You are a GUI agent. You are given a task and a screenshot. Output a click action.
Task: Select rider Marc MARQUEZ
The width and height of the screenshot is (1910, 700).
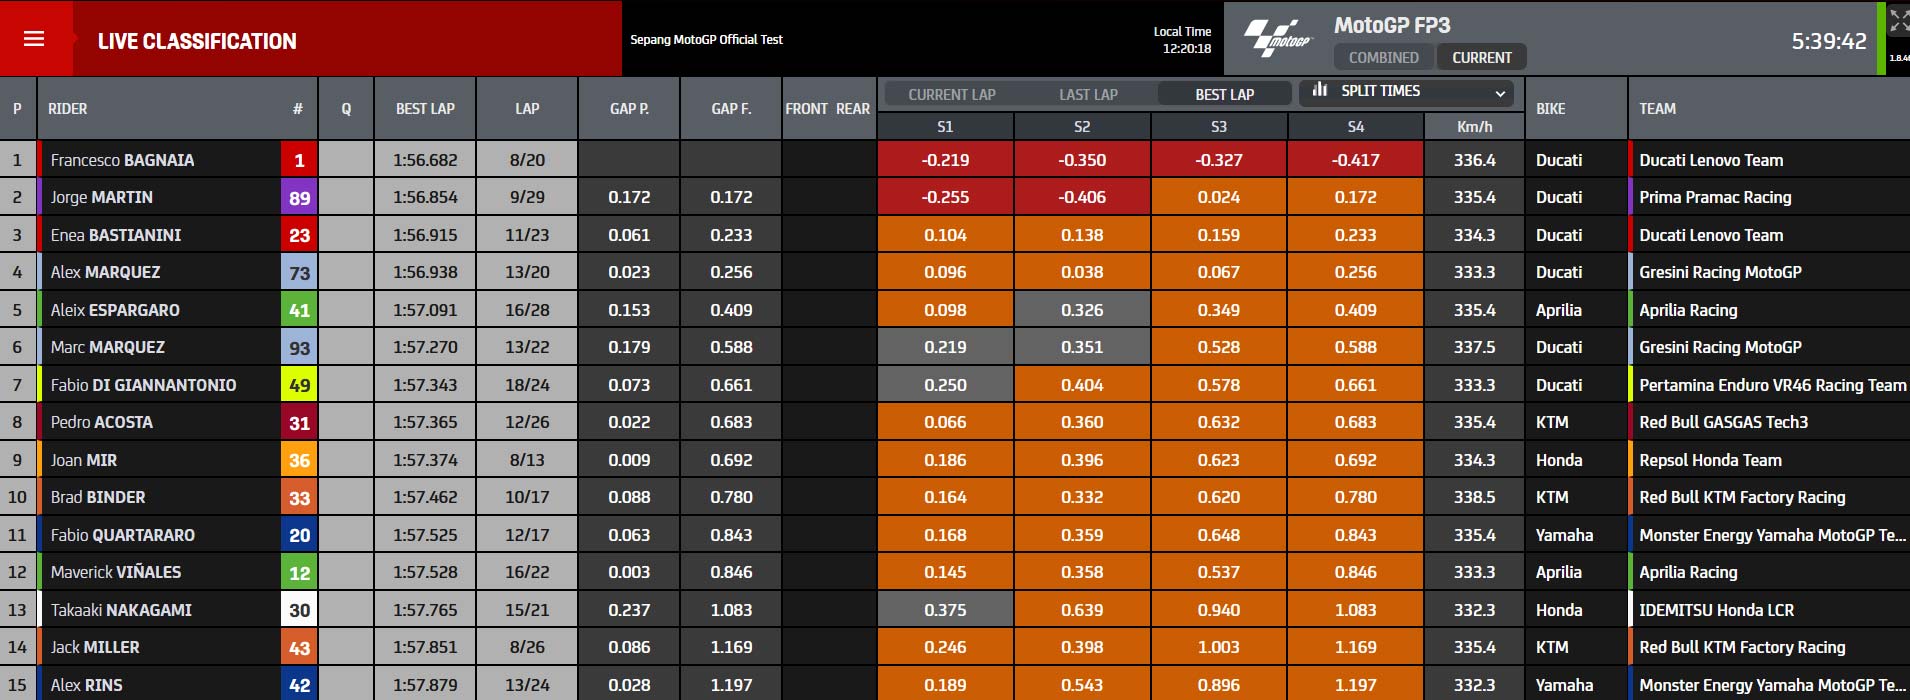coord(107,347)
